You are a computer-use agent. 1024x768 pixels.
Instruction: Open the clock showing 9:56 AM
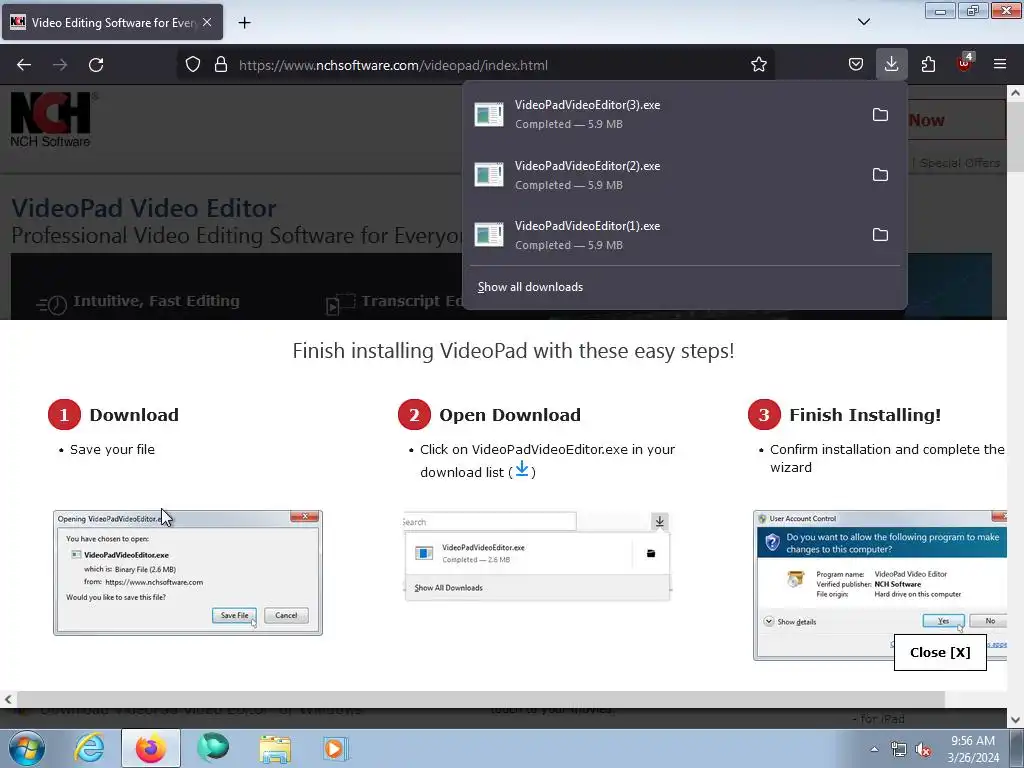pos(973,749)
